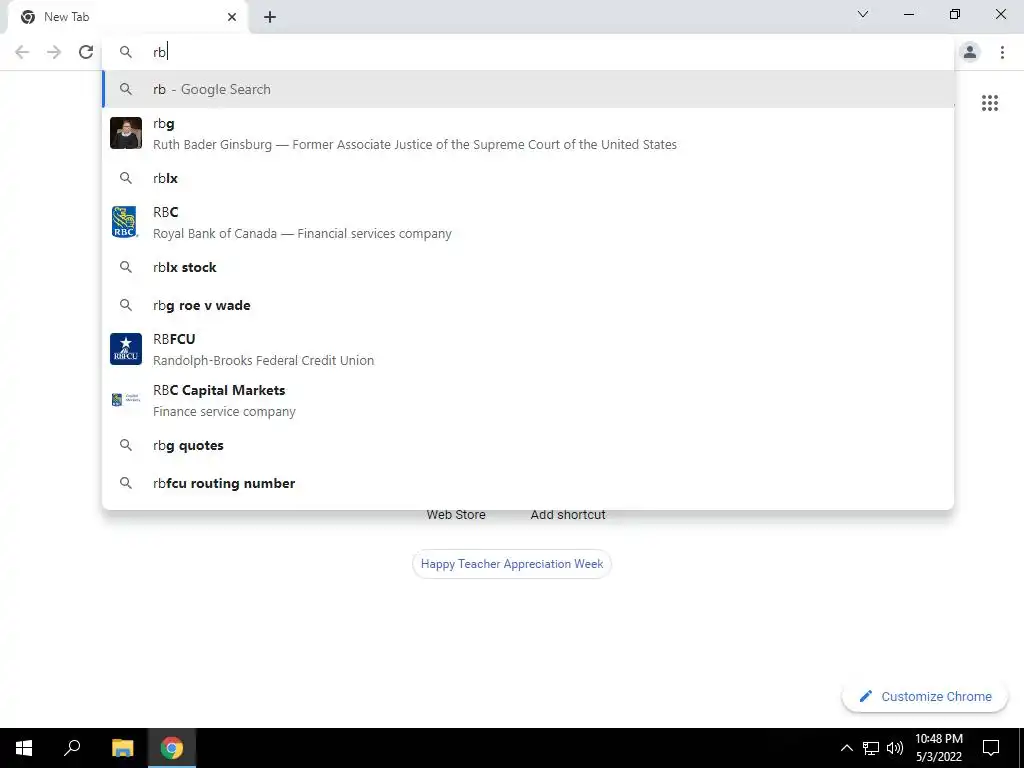Click the Ruth Bader Ginsburg photo thumbnail
This screenshot has width=1024, height=768.
point(126,133)
